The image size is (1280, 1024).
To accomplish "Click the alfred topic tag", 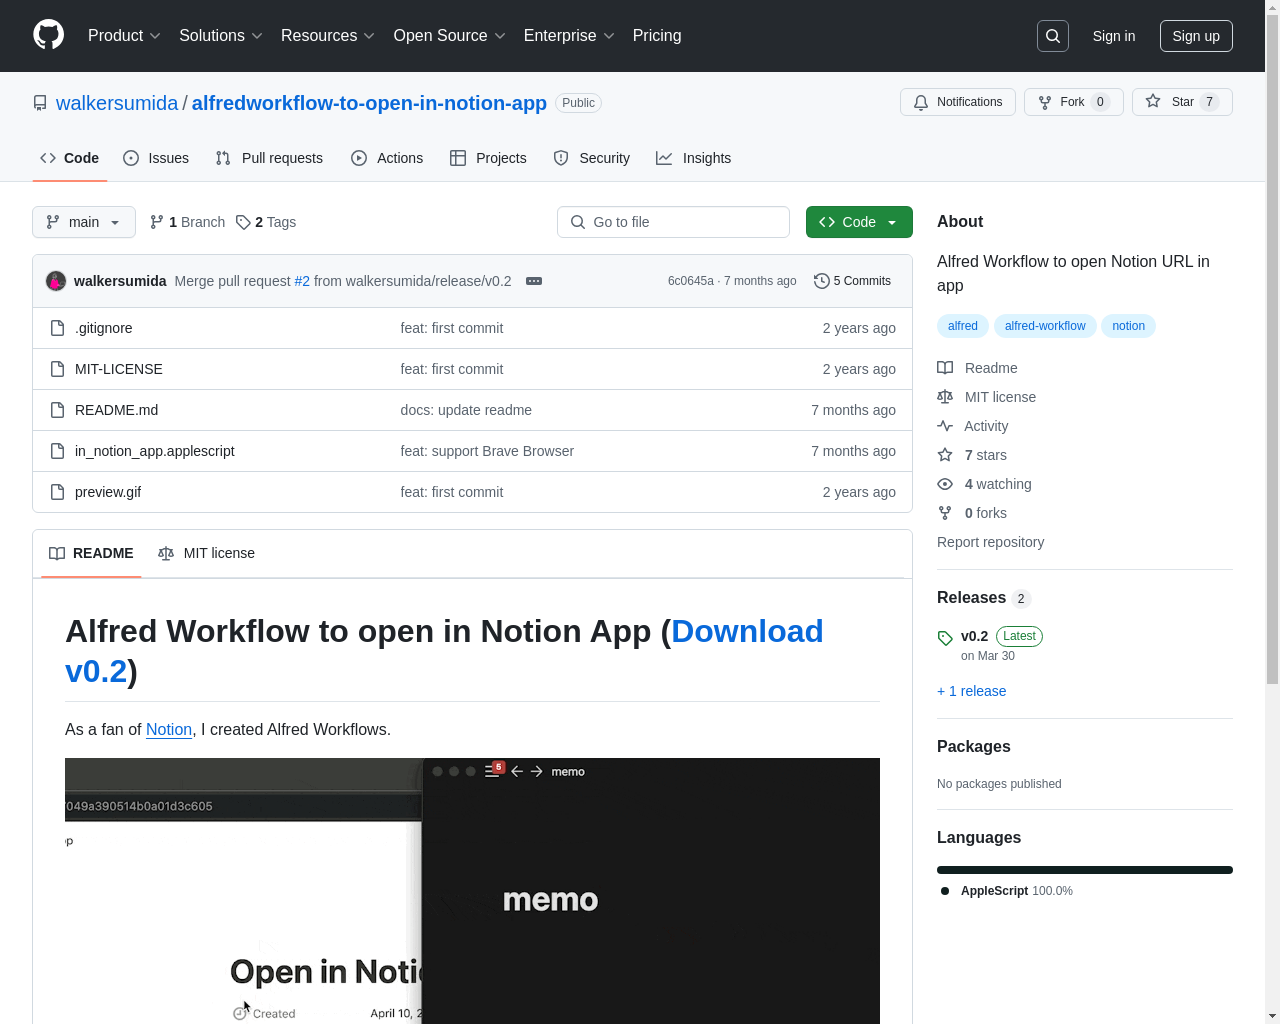I will tap(963, 326).
